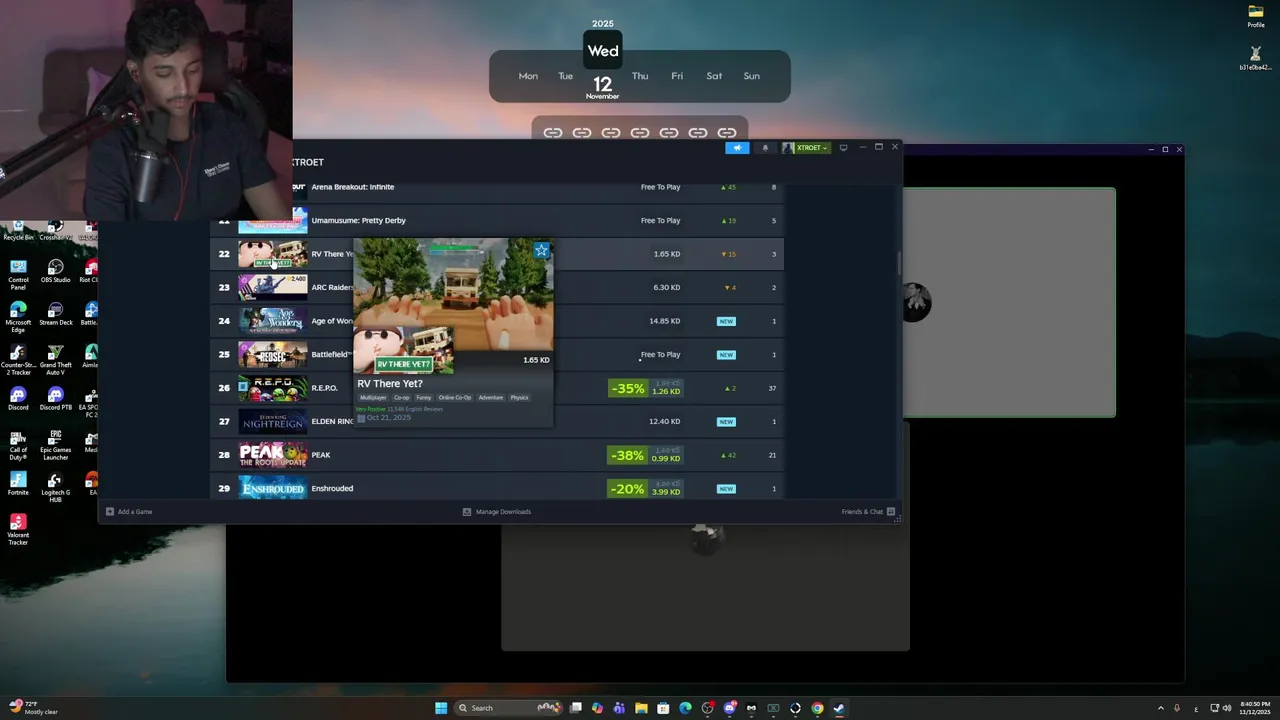Open OBS Studio desktop shortcut
This screenshot has width=1280, height=720.
[55, 271]
